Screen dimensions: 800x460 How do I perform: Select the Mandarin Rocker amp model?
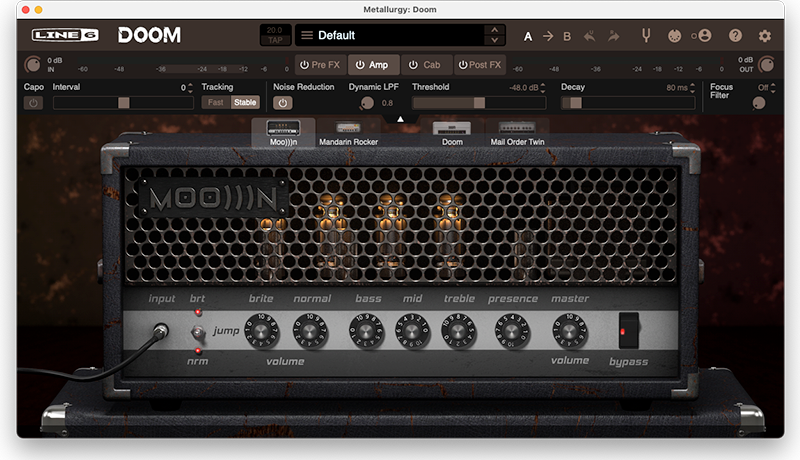tap(348, 133)
